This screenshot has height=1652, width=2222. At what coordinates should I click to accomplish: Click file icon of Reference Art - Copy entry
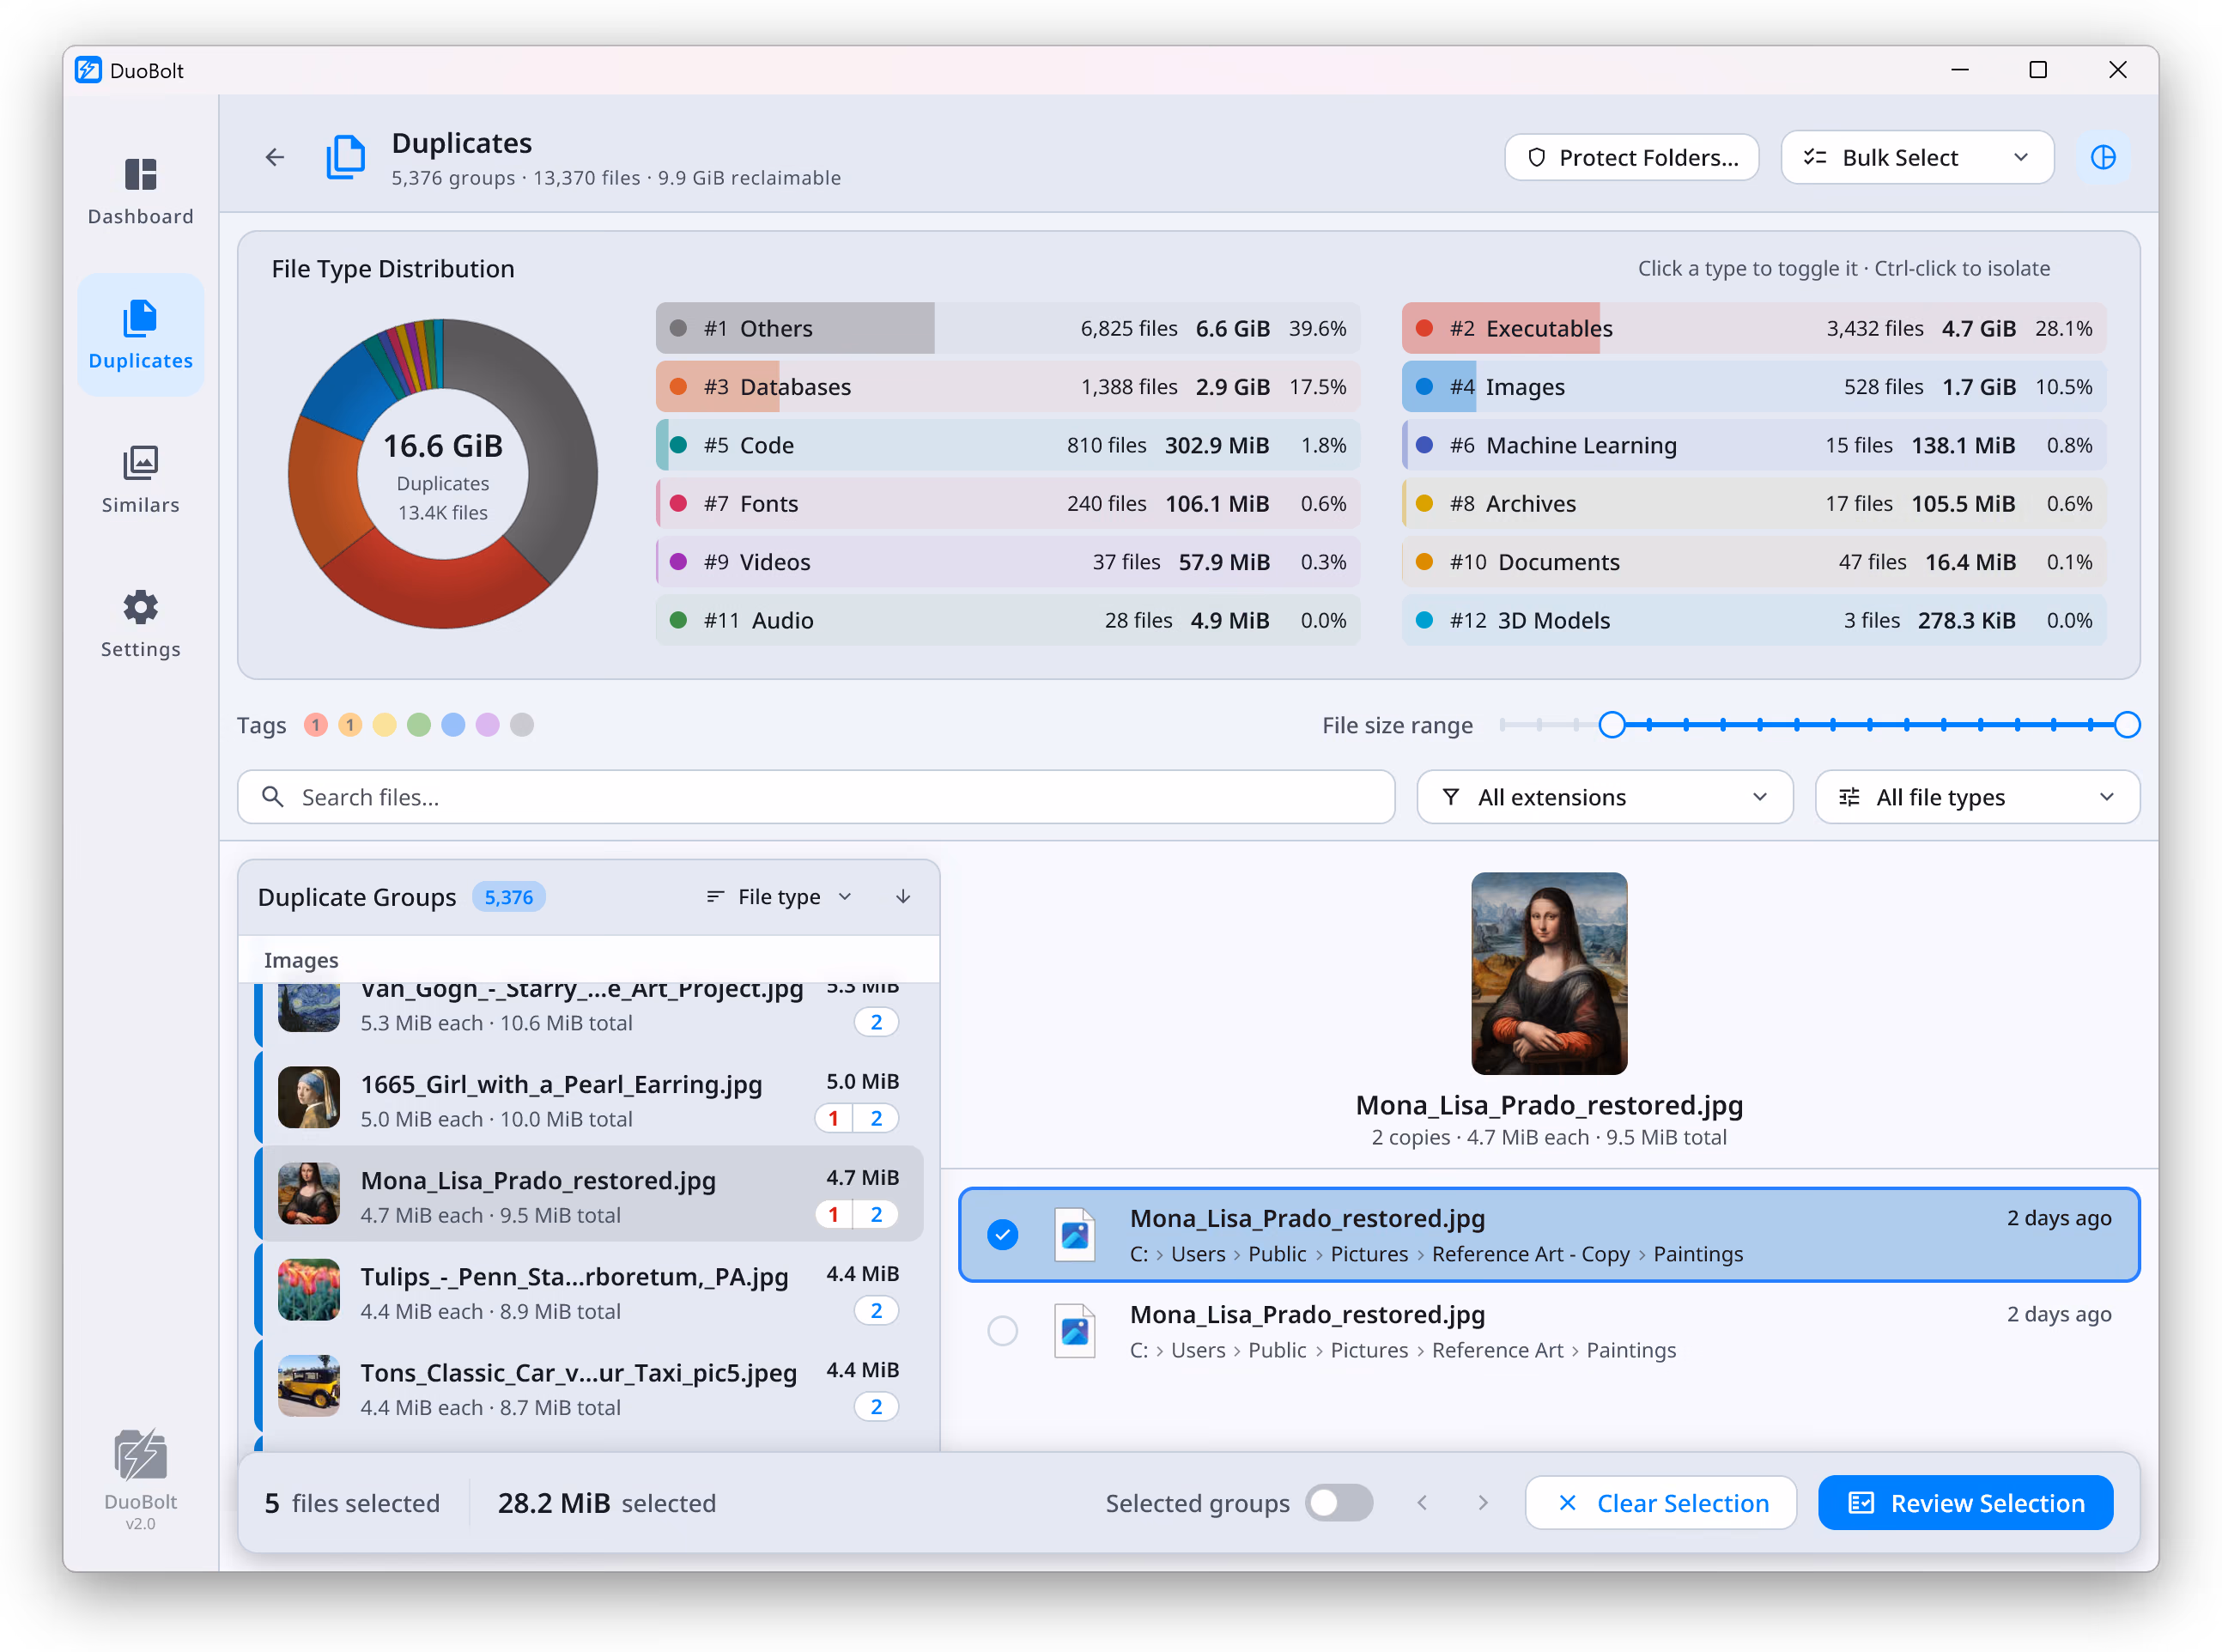pos(1074,1234)
